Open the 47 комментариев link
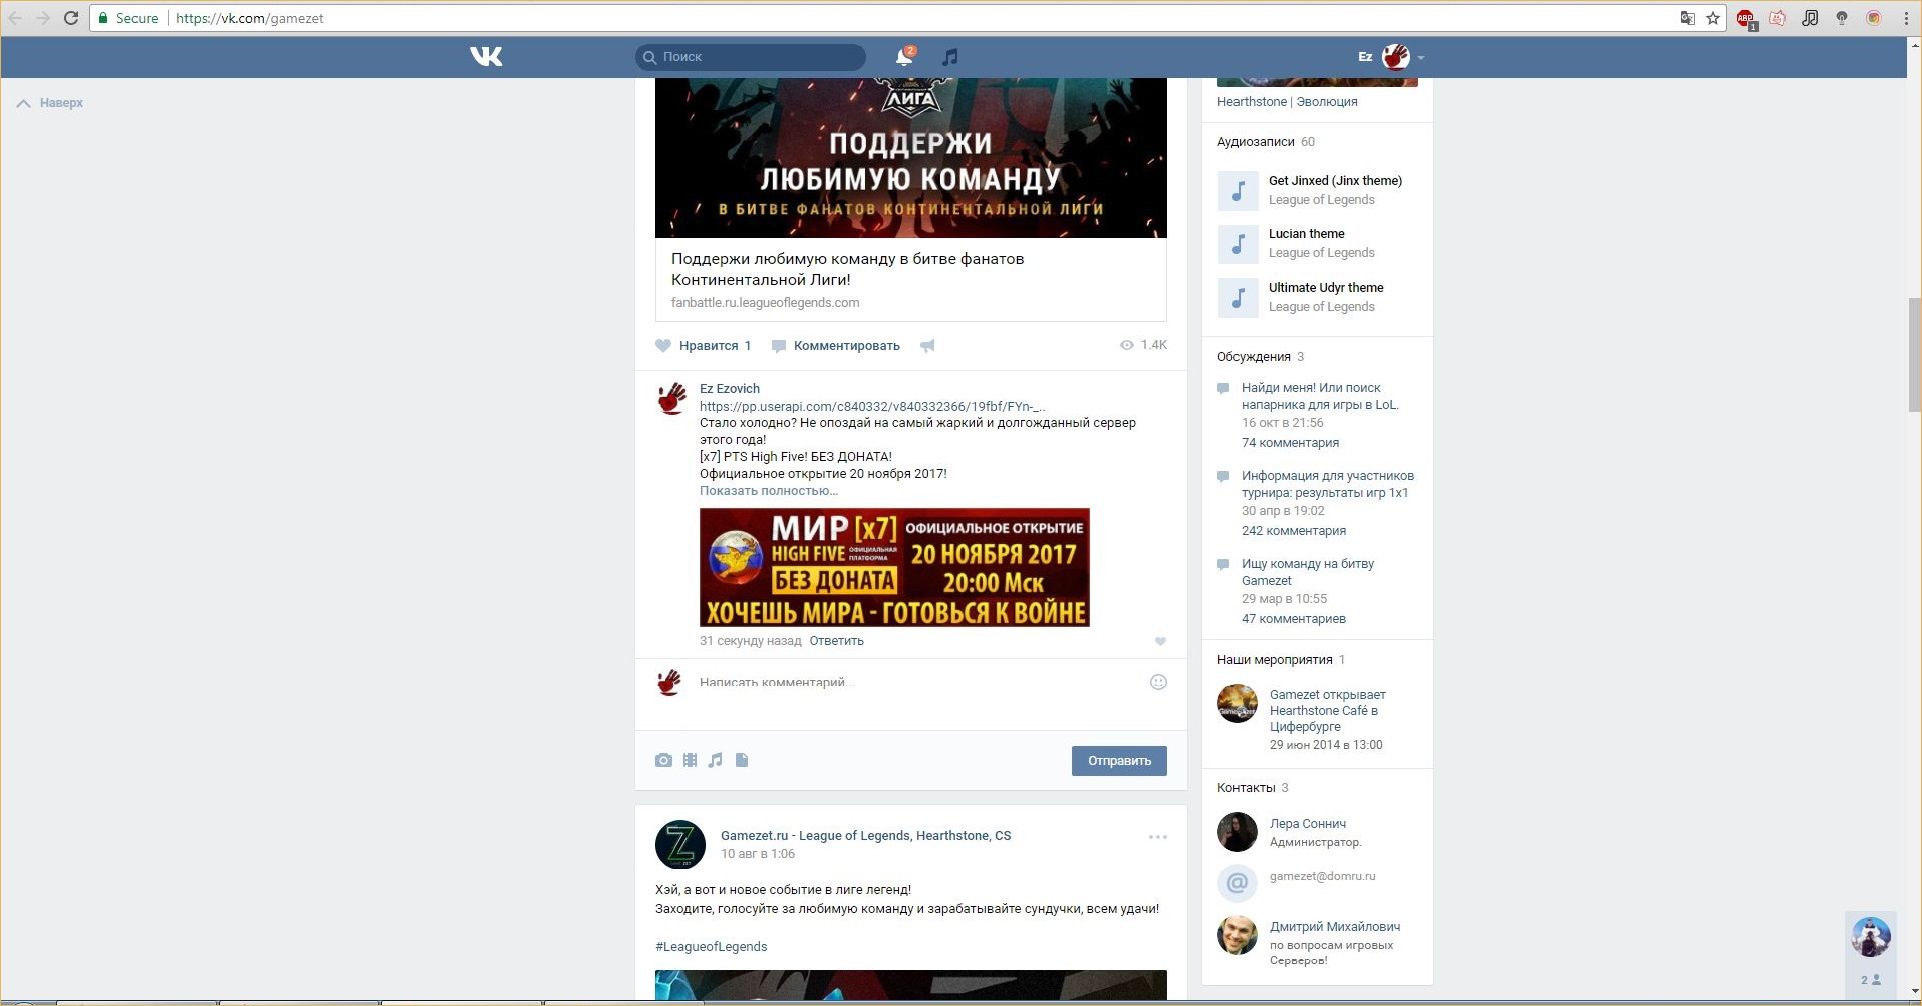The width and height of the screenshot is (1922, 1006). pos(1294,619)
